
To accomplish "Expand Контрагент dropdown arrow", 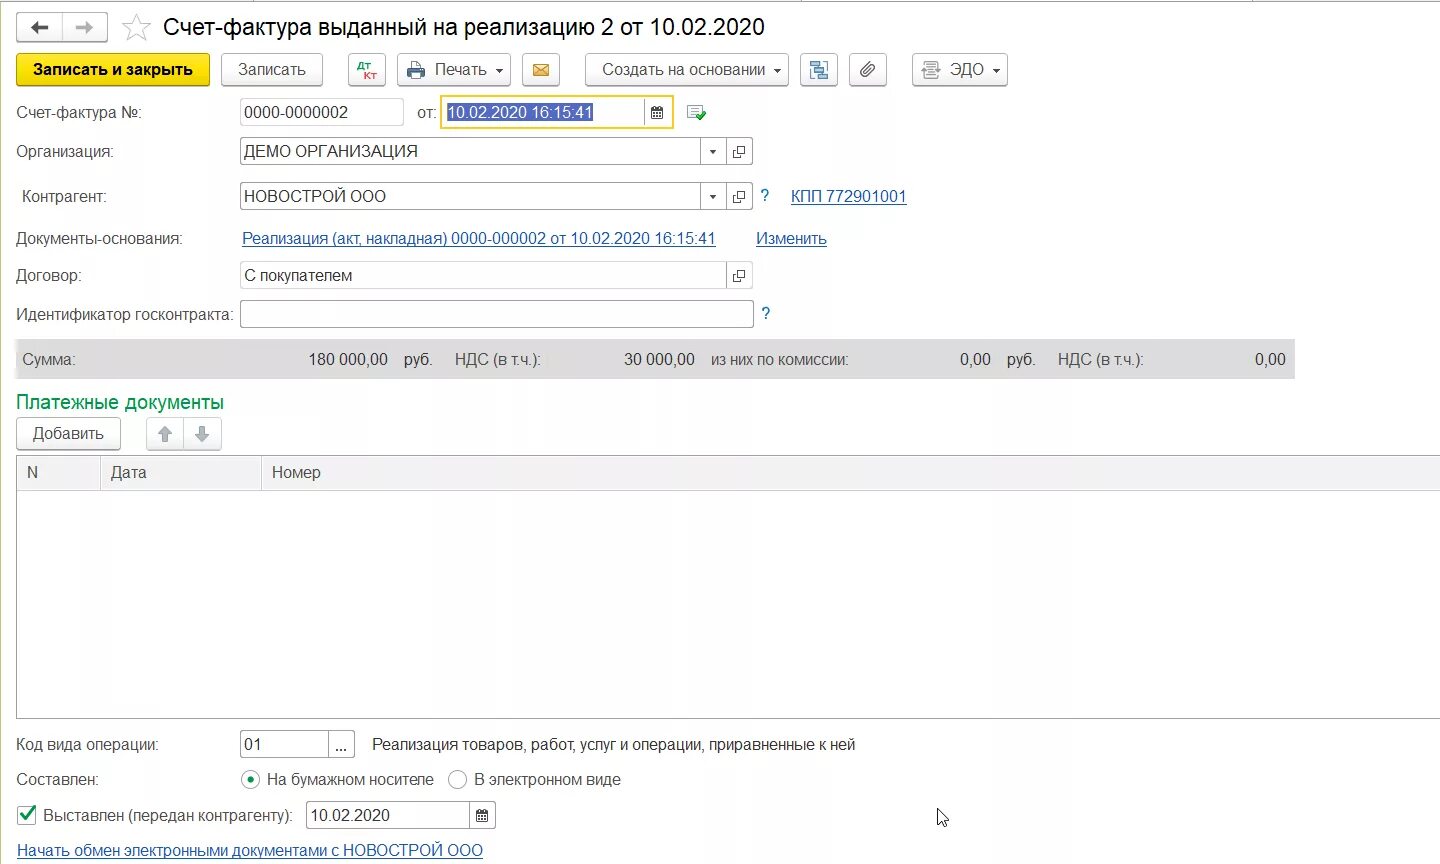I will 713,197.
